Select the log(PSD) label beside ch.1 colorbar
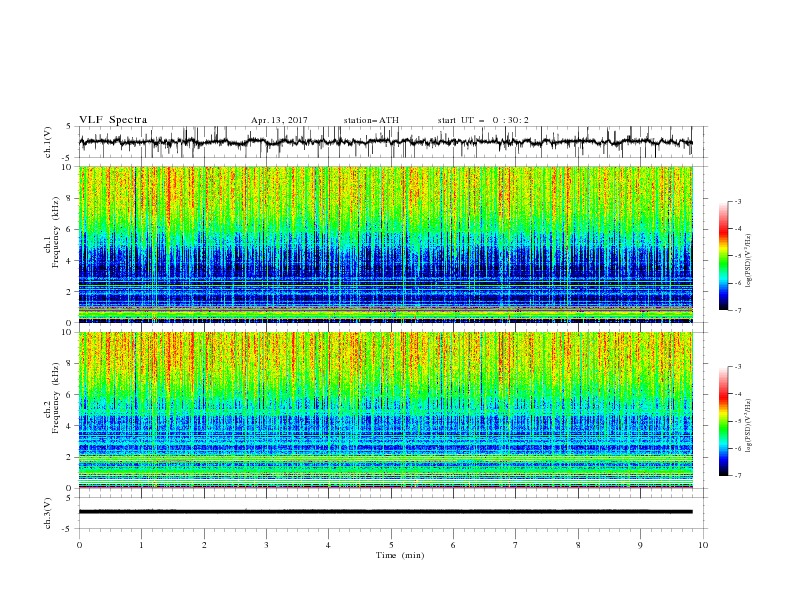The height and width of the screenshot is (612, 792). 748,261
